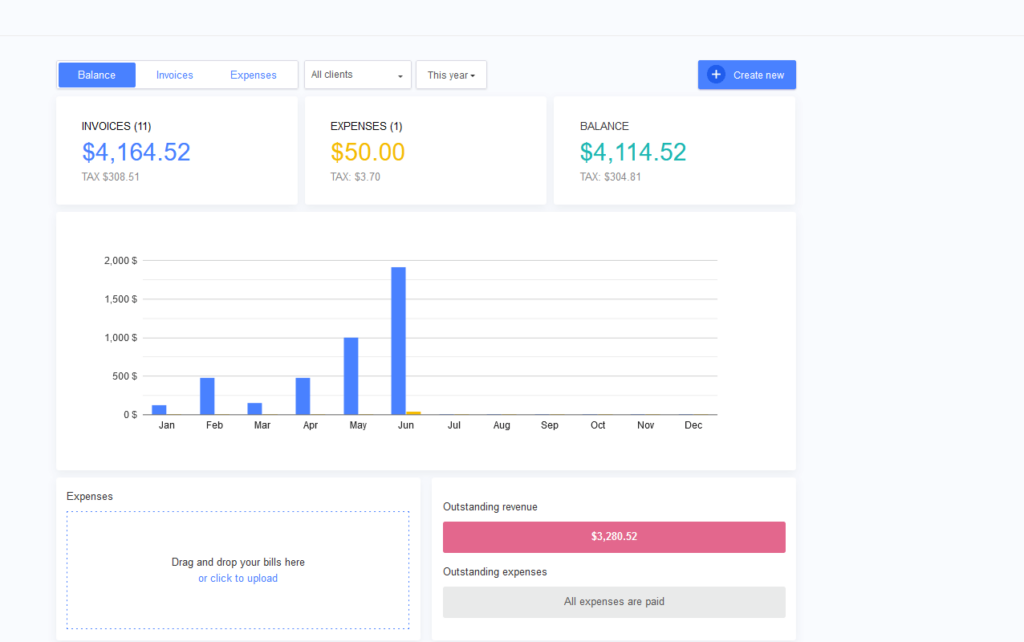Click the drag and drop bills area

pyautogui.click(x=238, y=545)
